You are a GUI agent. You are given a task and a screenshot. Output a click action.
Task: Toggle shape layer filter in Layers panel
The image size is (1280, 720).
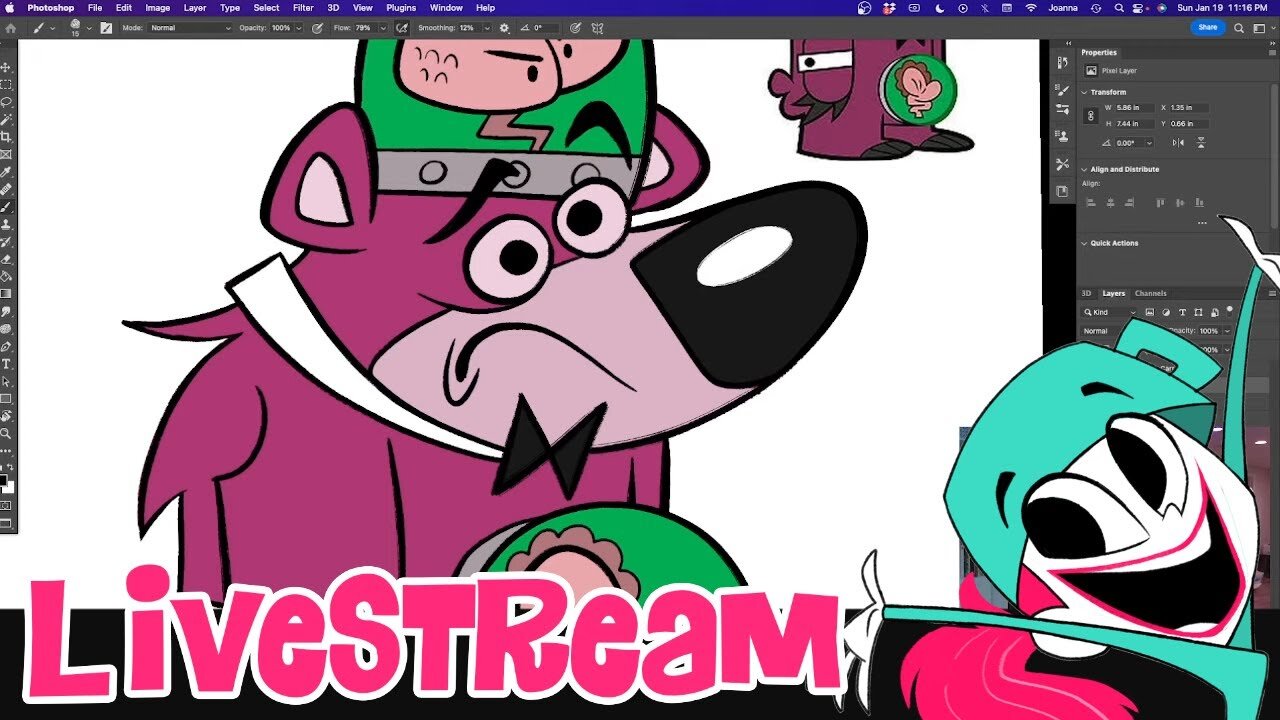1200,312
